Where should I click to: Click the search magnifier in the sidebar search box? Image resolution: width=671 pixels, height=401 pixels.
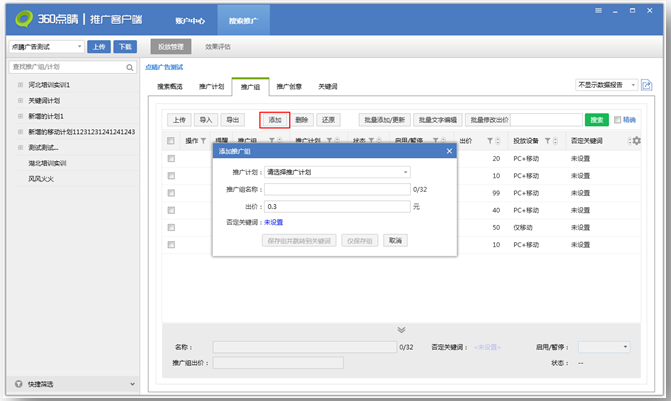[x=130, y=67]
